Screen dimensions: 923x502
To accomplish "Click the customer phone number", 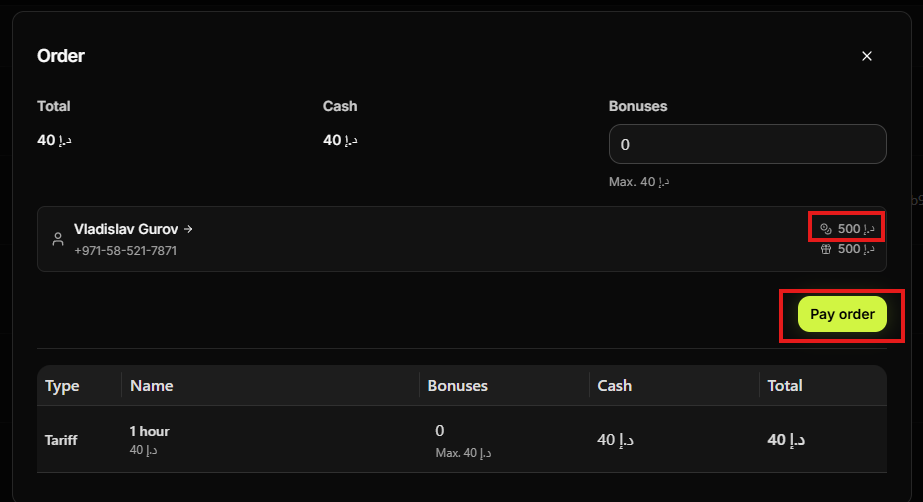I will pyautogui.click(x=125, y=251).
